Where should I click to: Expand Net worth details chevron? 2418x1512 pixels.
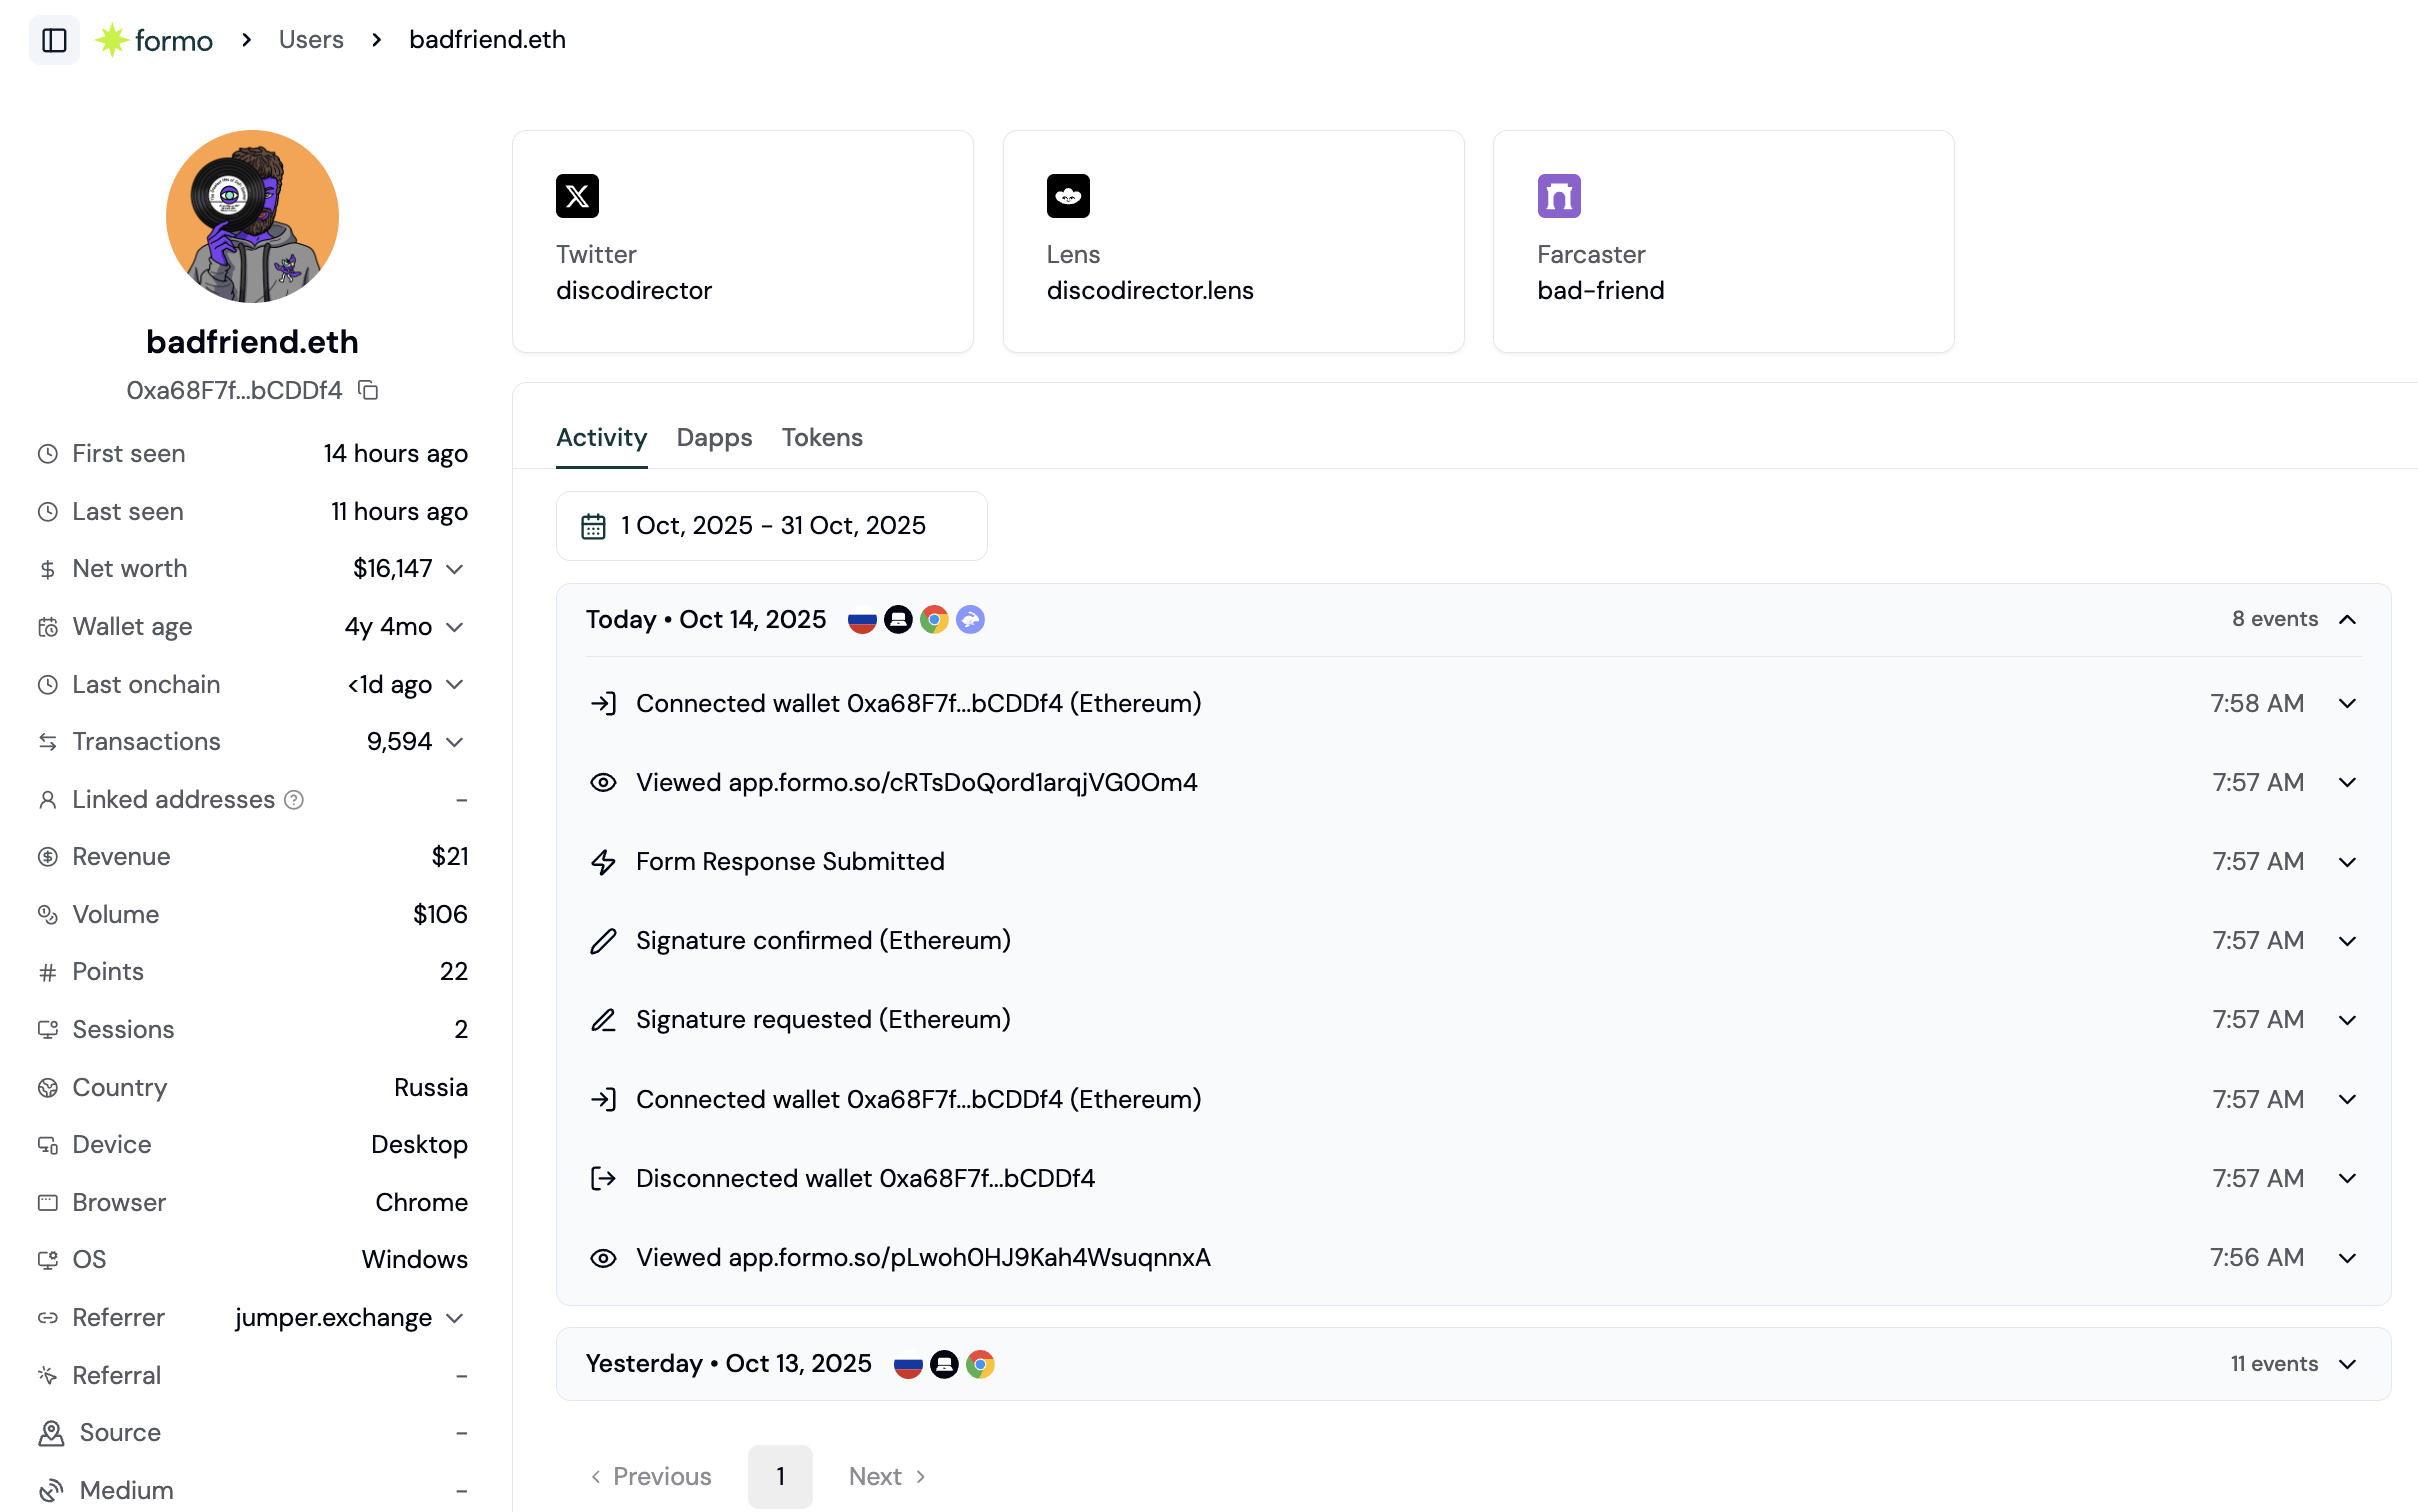(x=455, y=569)
